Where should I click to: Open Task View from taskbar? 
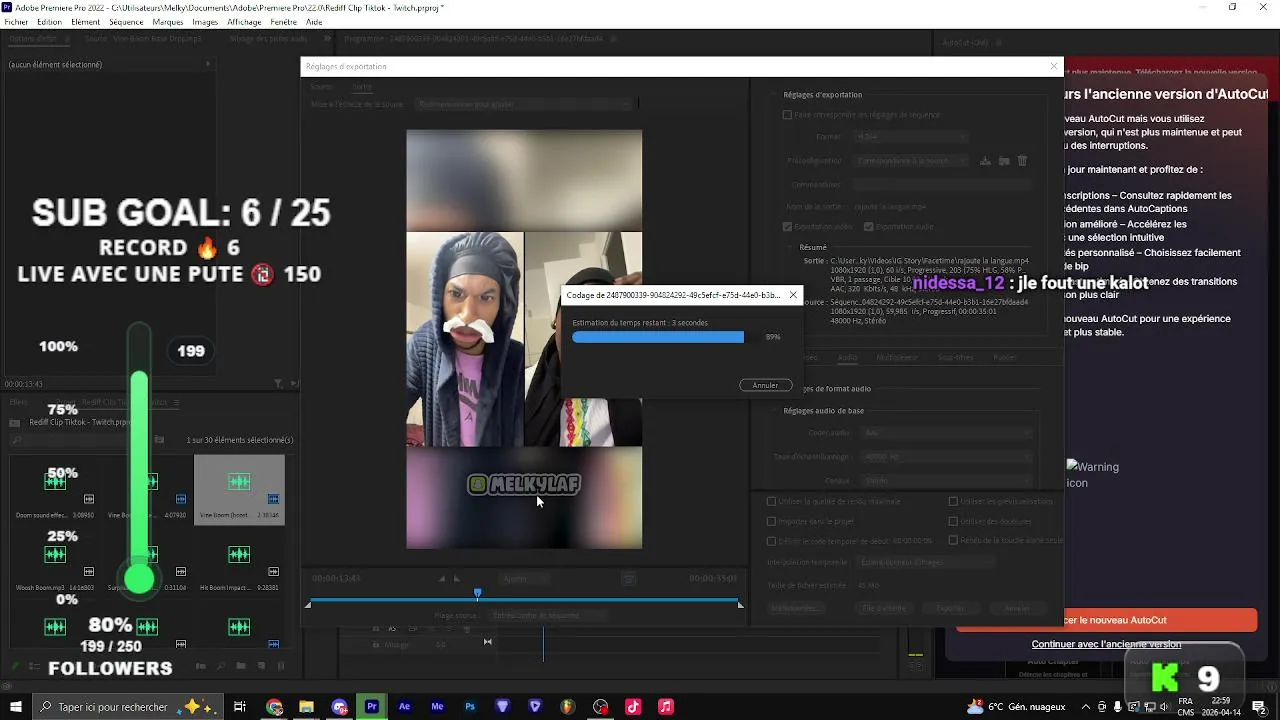[x=240, y=707]
